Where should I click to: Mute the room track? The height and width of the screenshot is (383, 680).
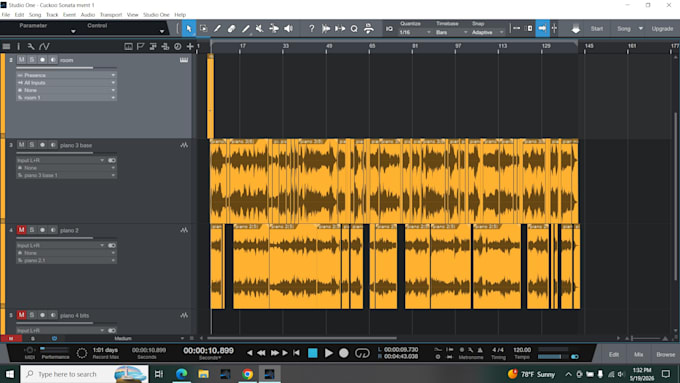click(x=21, y=60)
